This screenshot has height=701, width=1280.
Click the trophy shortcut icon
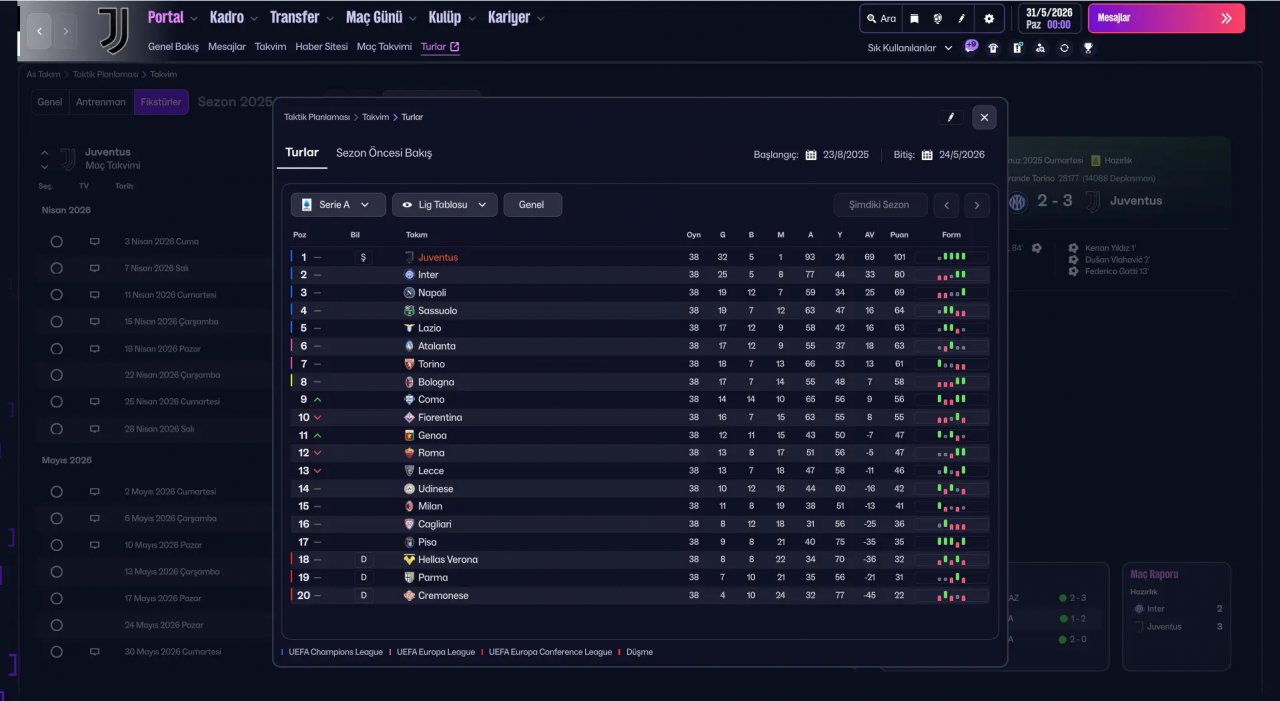1088,47
